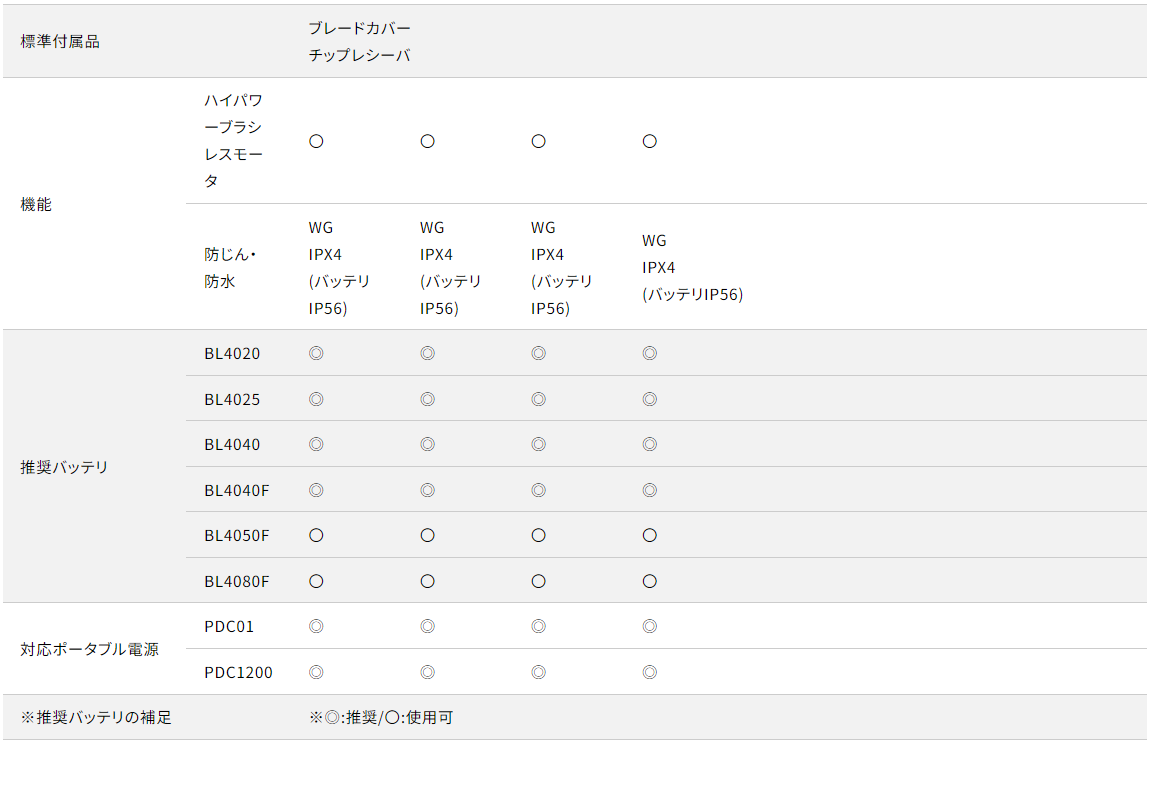Select the BL4040 battery row label

[232, 445]
